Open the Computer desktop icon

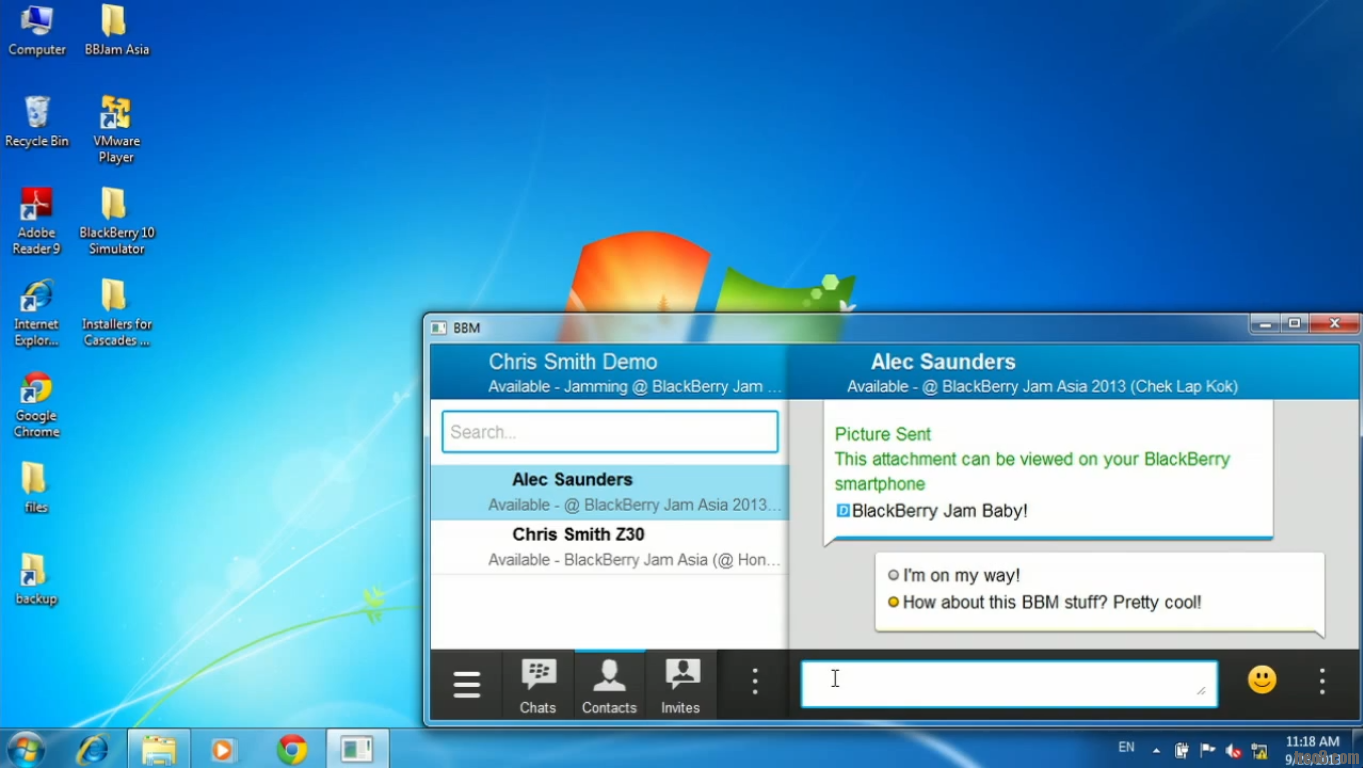37,31
